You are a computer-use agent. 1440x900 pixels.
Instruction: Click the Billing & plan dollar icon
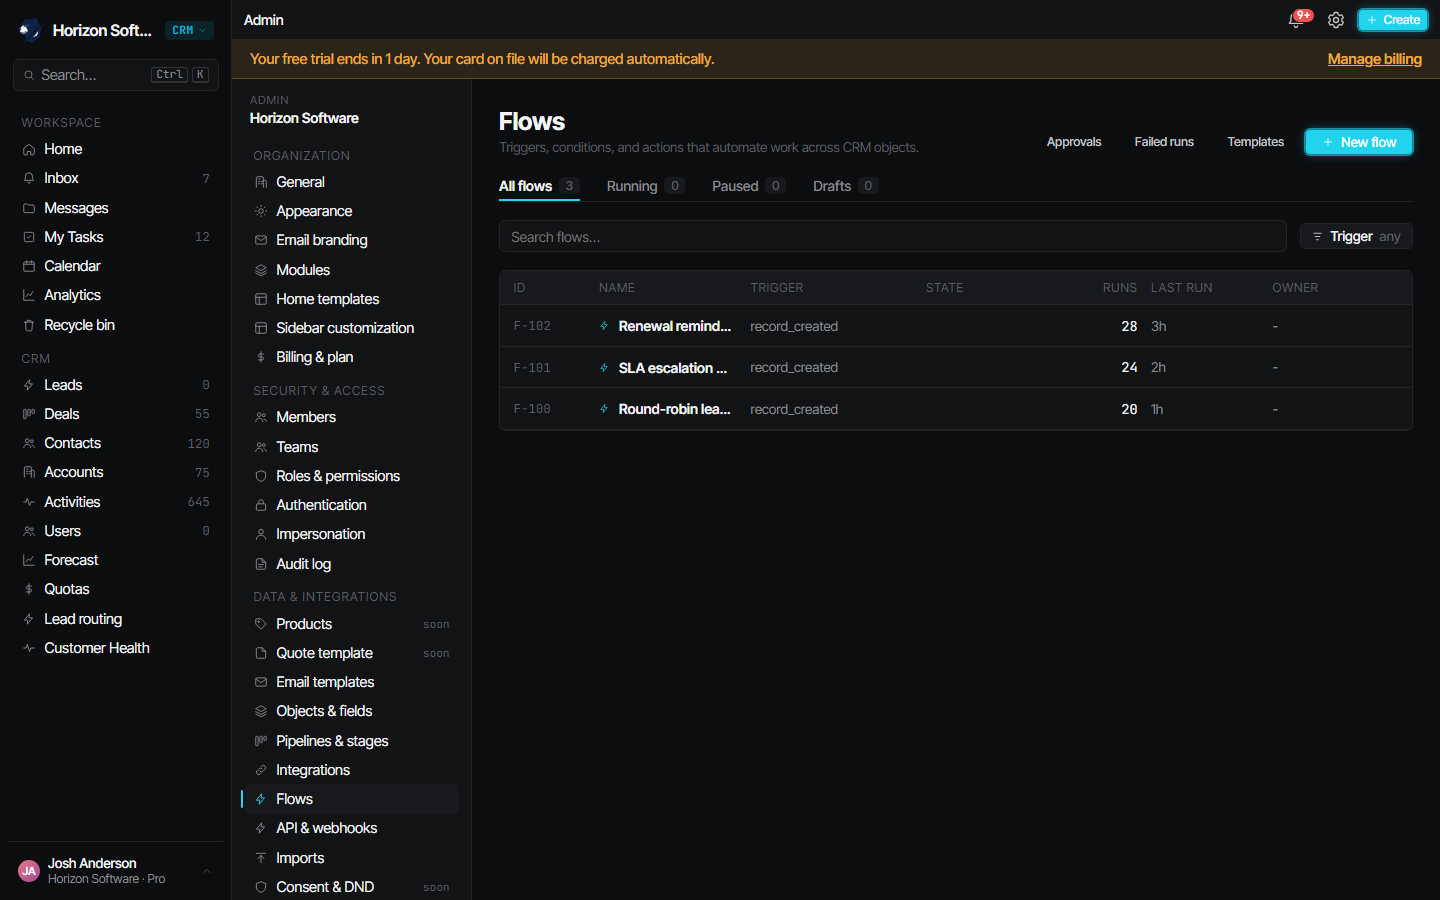(261, 357)
